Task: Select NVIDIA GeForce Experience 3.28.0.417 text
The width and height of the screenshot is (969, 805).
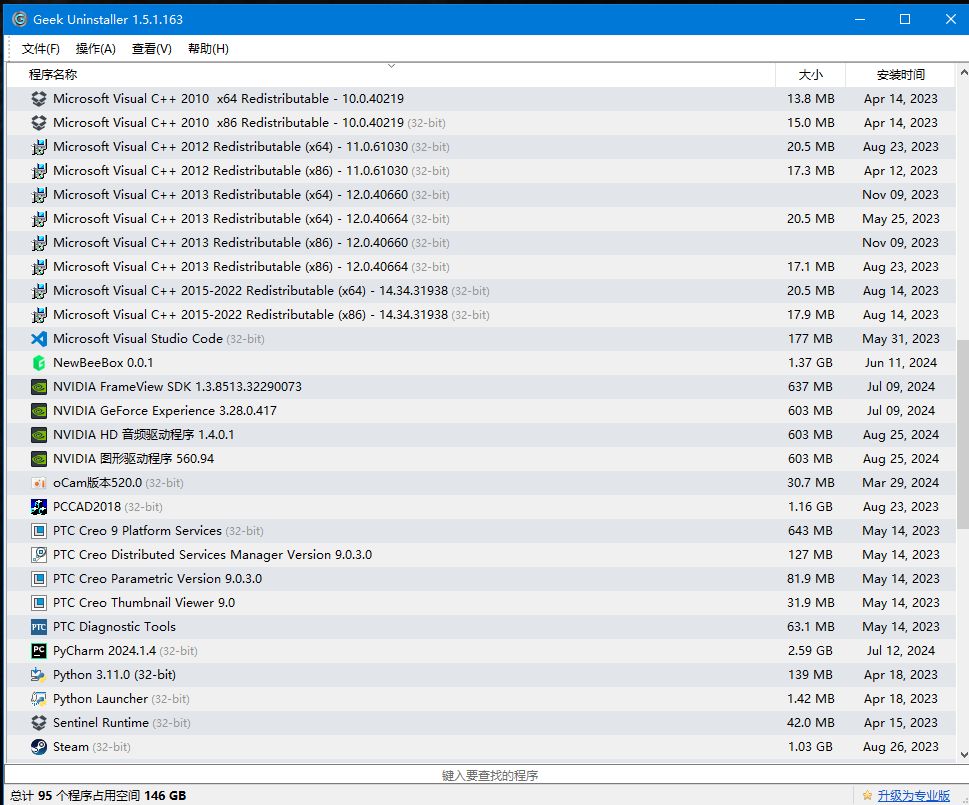Action: coord(165,411)
